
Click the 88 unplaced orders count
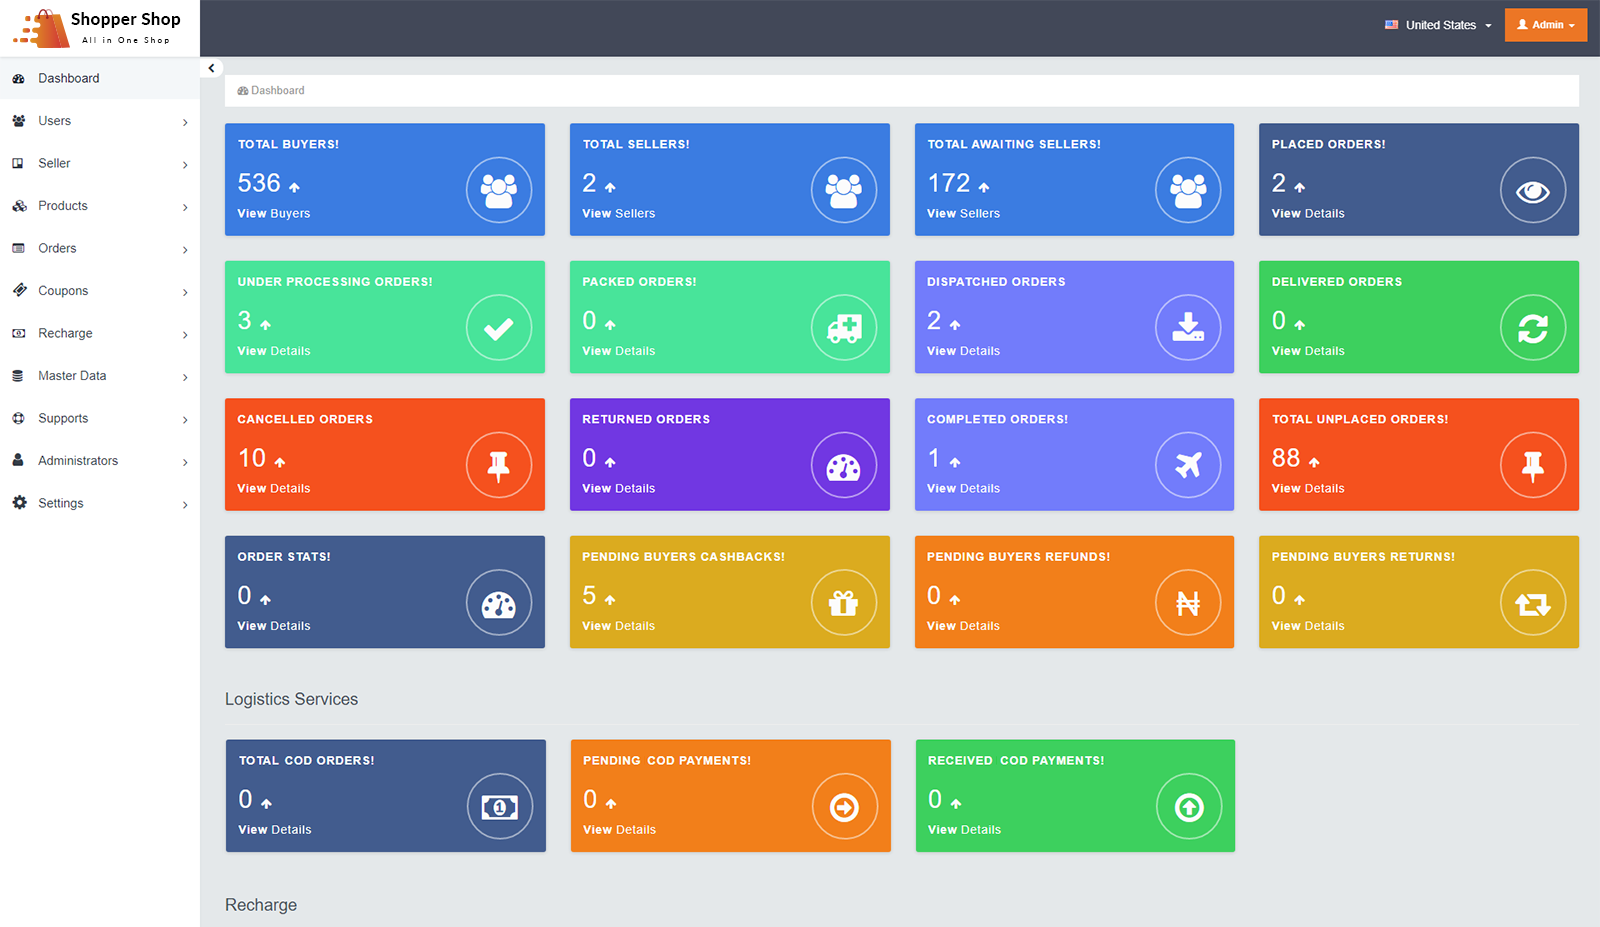tap(1286, 458)
